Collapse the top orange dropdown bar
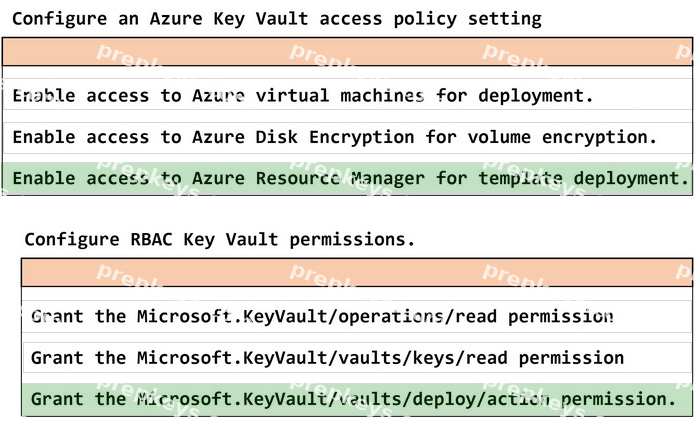The width and height of the screenshot is (700, 422). (x=347, y=52)
